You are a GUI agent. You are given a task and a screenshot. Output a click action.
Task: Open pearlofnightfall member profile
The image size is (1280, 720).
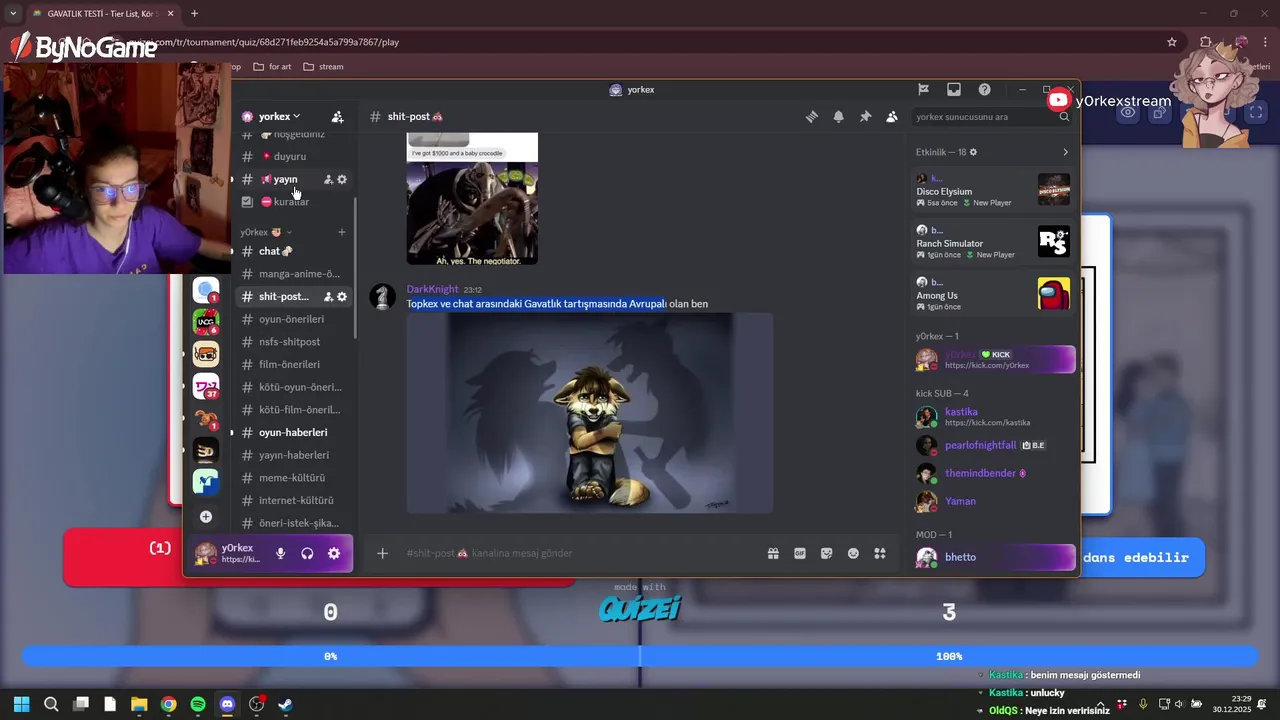[x=995, y=445]
